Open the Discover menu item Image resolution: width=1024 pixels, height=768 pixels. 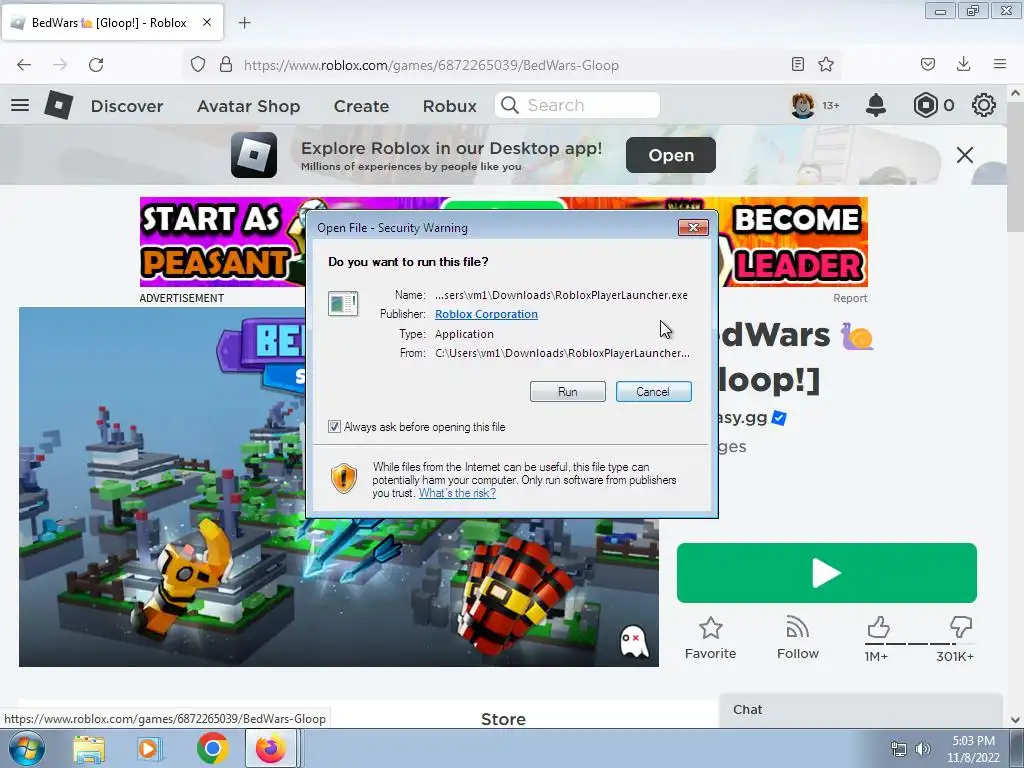coord(127,106)
